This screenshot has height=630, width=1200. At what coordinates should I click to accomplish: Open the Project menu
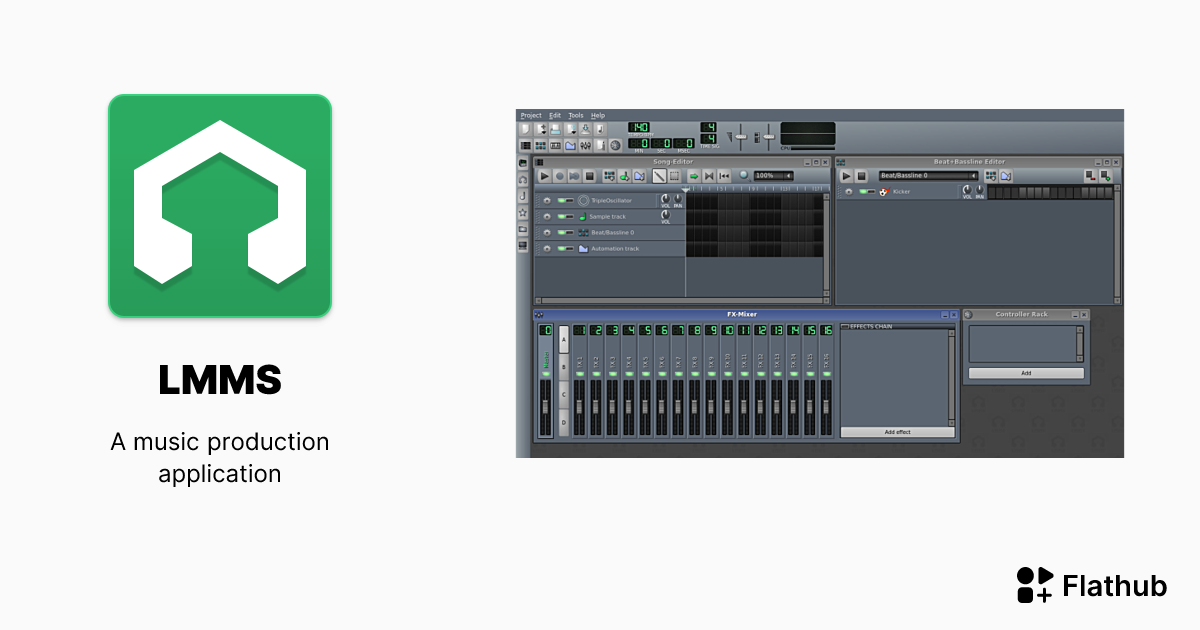click(530, 116)
